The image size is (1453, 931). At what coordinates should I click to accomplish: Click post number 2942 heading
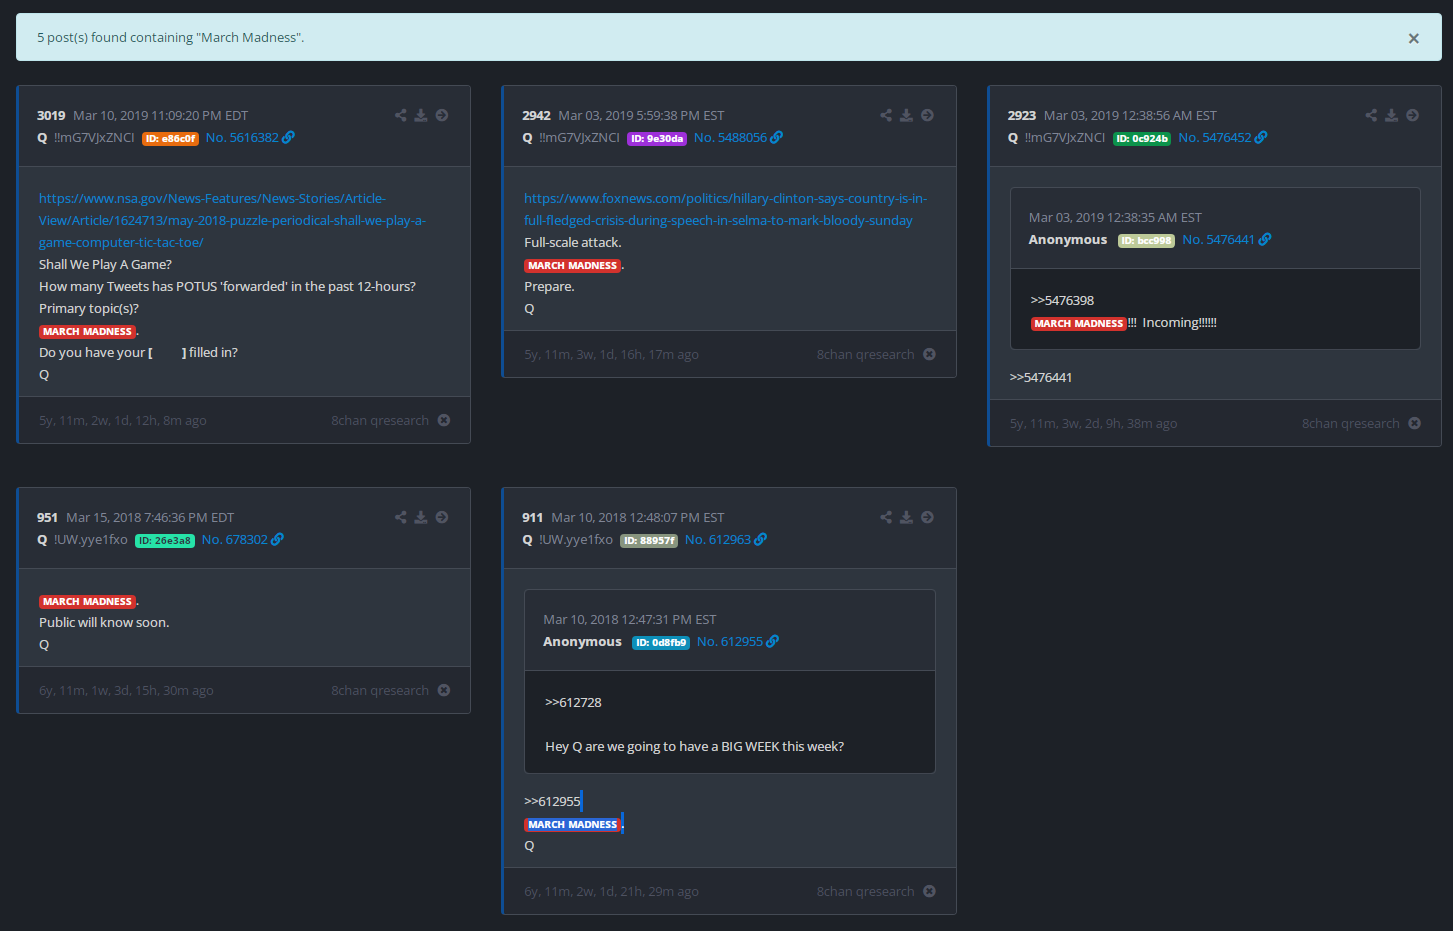(x=536, y=116)
